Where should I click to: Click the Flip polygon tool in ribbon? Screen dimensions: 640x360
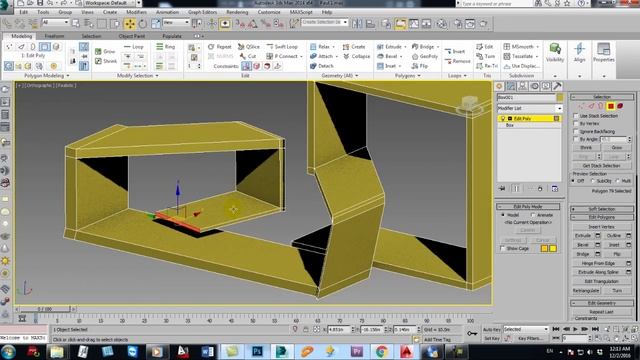[x=420, y=66]
